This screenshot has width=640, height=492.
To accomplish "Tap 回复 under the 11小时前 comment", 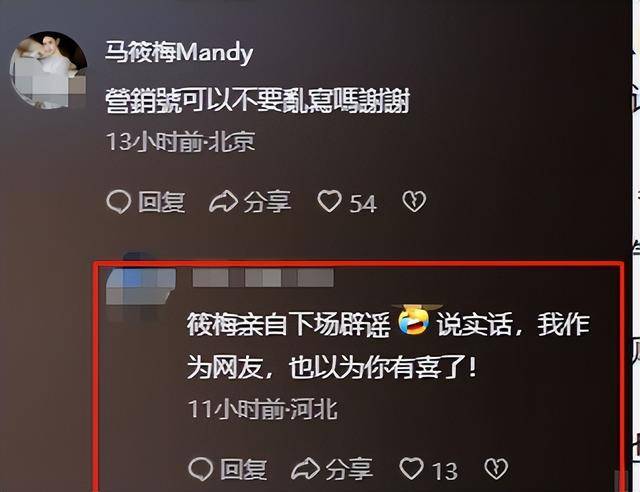I will coord(244,469).
